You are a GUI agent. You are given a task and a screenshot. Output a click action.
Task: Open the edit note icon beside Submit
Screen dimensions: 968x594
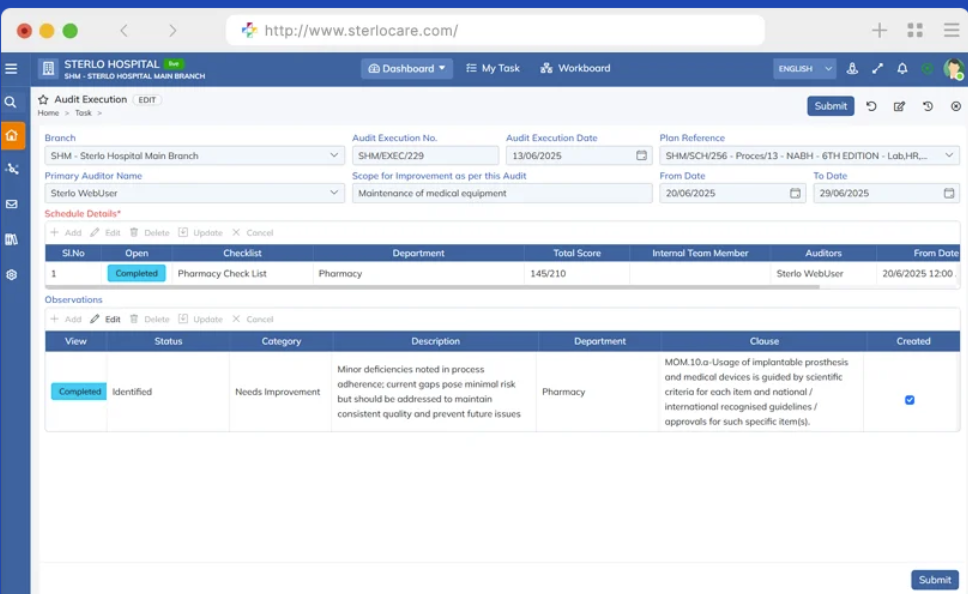click(x=900, y=106)
